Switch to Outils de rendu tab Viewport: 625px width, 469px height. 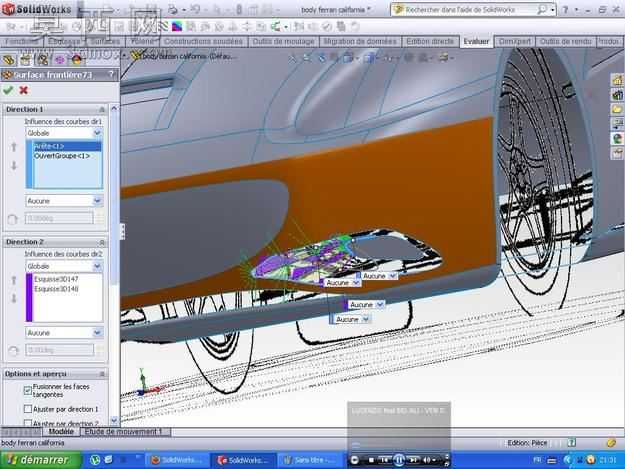(565, 41)
